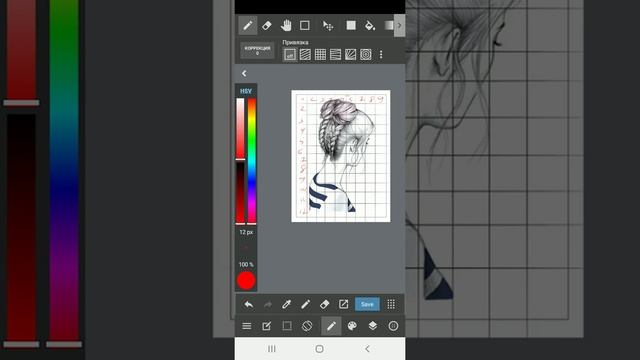Open the highlighted pencil brush tab
Screen dimensions: 640x360
click(x=331, y=326)
